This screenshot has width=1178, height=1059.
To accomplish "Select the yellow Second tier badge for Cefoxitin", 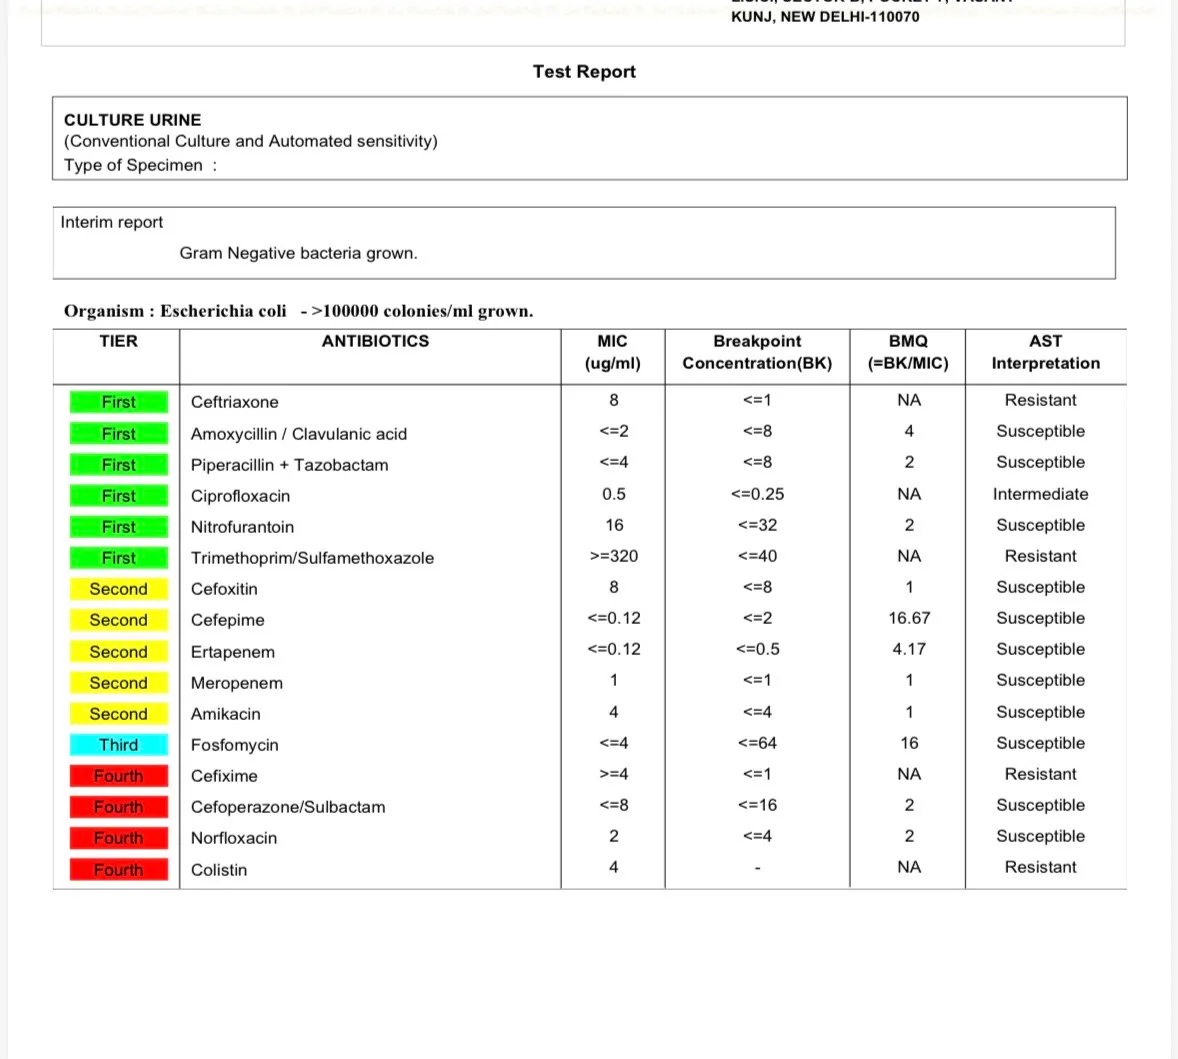I will pyautogui.click(x=119, y=589).
